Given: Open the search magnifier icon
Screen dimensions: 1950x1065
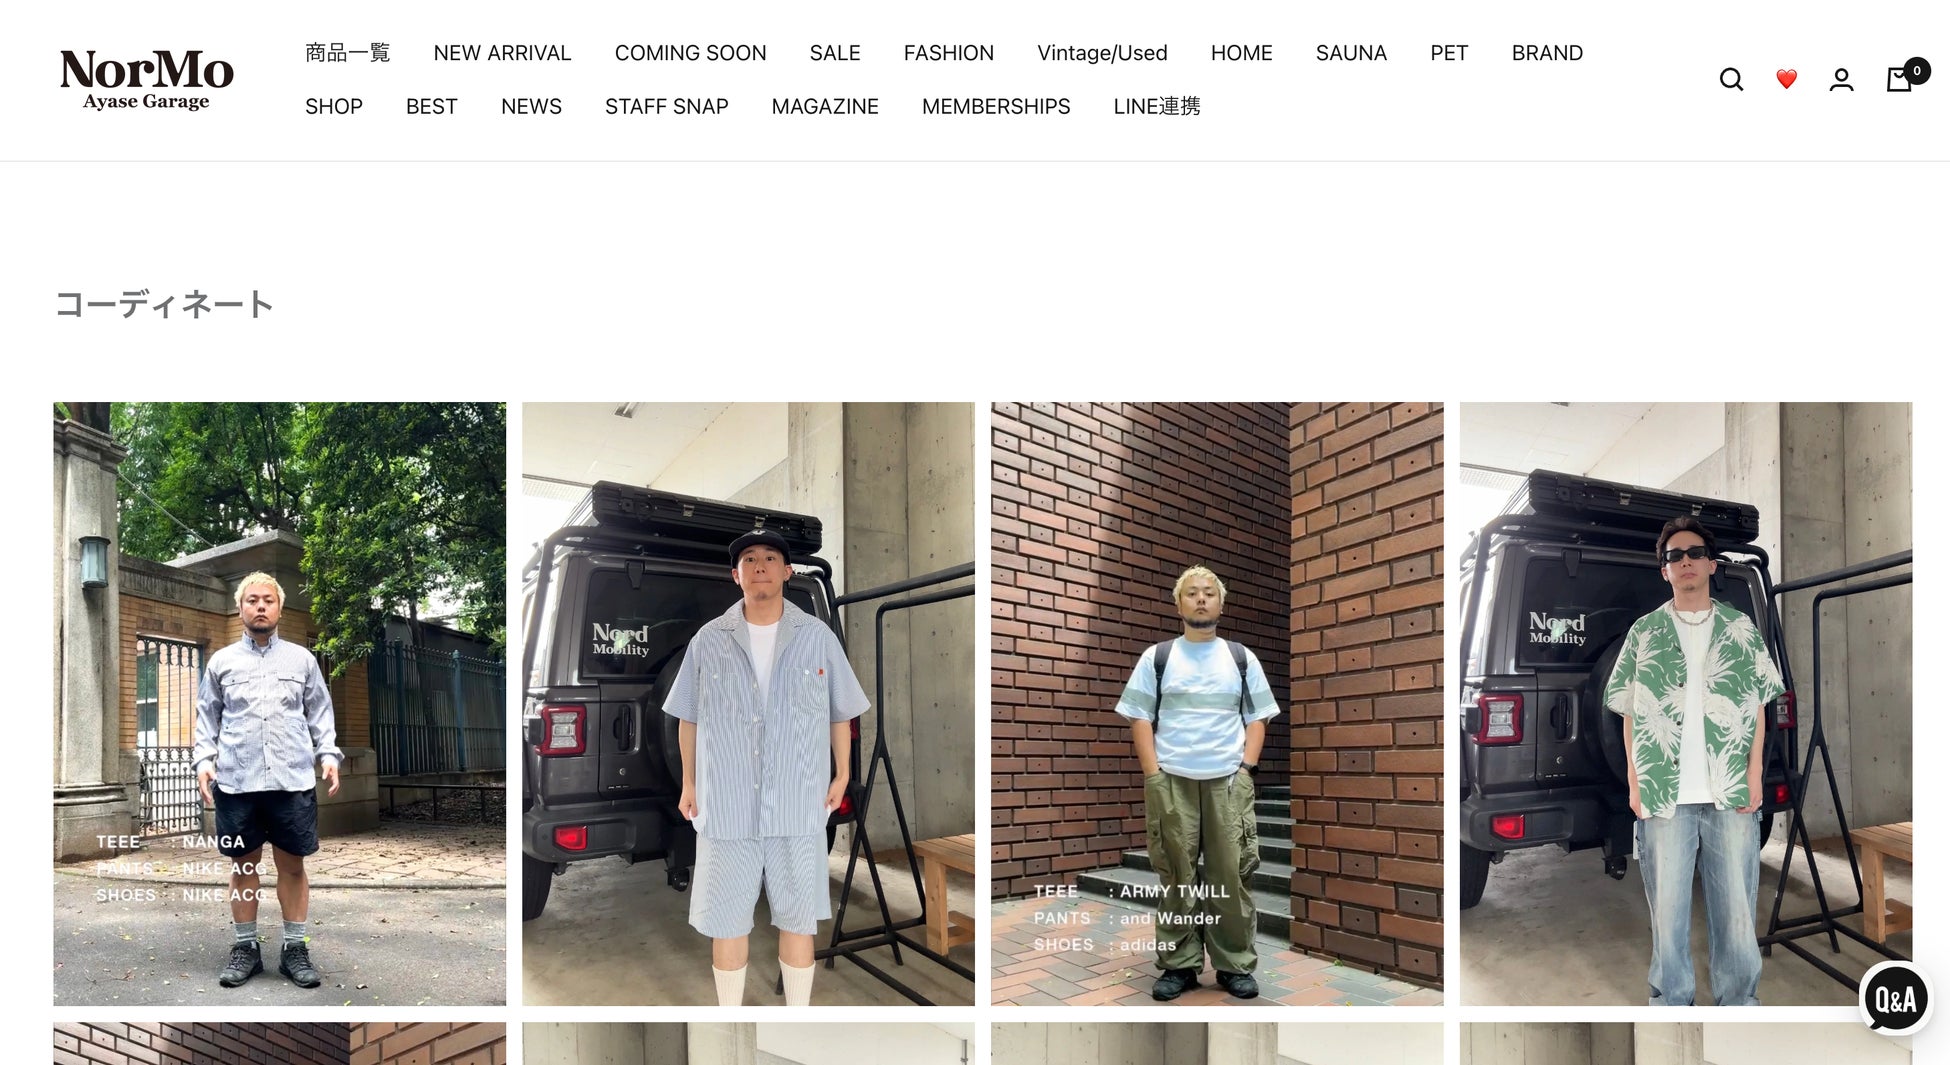Looking at the screenshot, I should click(x=1731, y=79).
